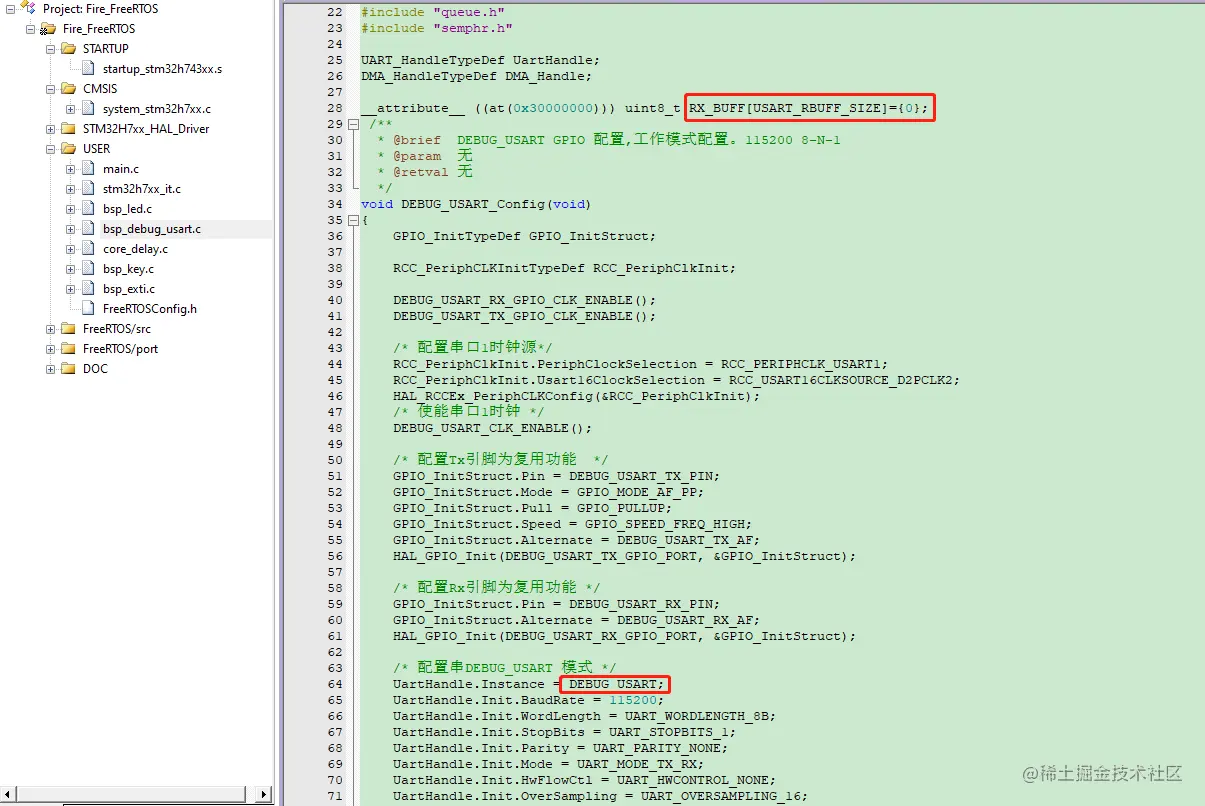Click the Project: Fire_FreeRTOS root icon
Screen dimensions: 1205x806
click(x=28, y=8)
